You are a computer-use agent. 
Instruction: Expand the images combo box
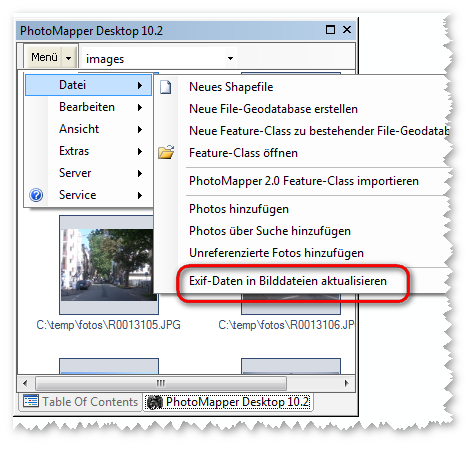click(230, 58)
